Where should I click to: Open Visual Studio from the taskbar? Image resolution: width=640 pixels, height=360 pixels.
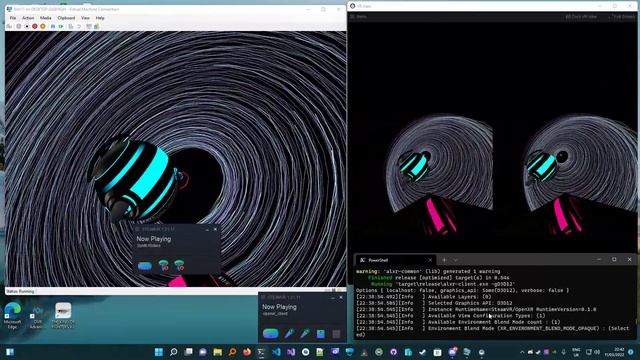291,352
